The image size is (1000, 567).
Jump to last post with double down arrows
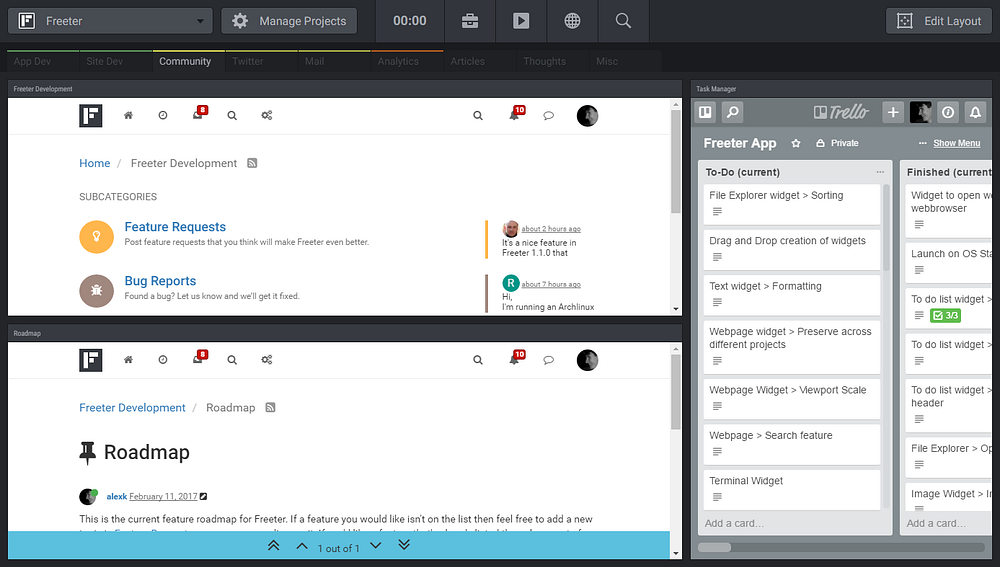coord(404,545)
